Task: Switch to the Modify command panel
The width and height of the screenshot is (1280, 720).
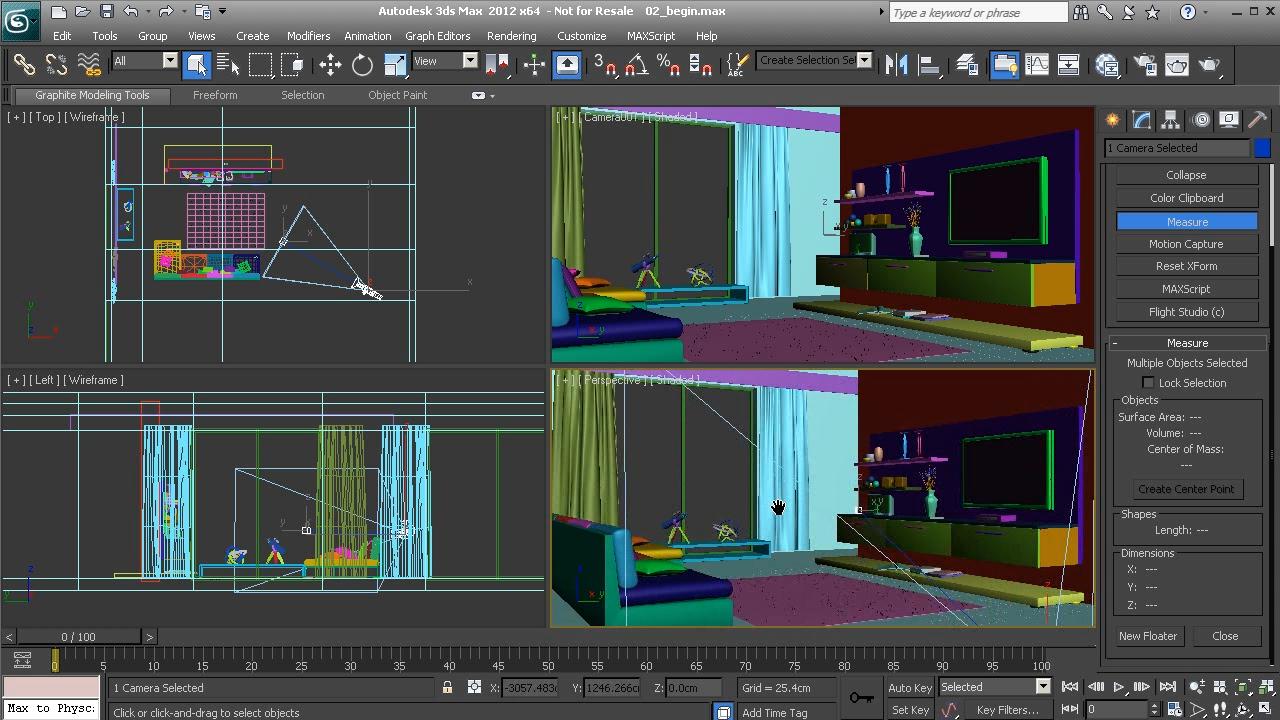Action: click(1141, 120)
